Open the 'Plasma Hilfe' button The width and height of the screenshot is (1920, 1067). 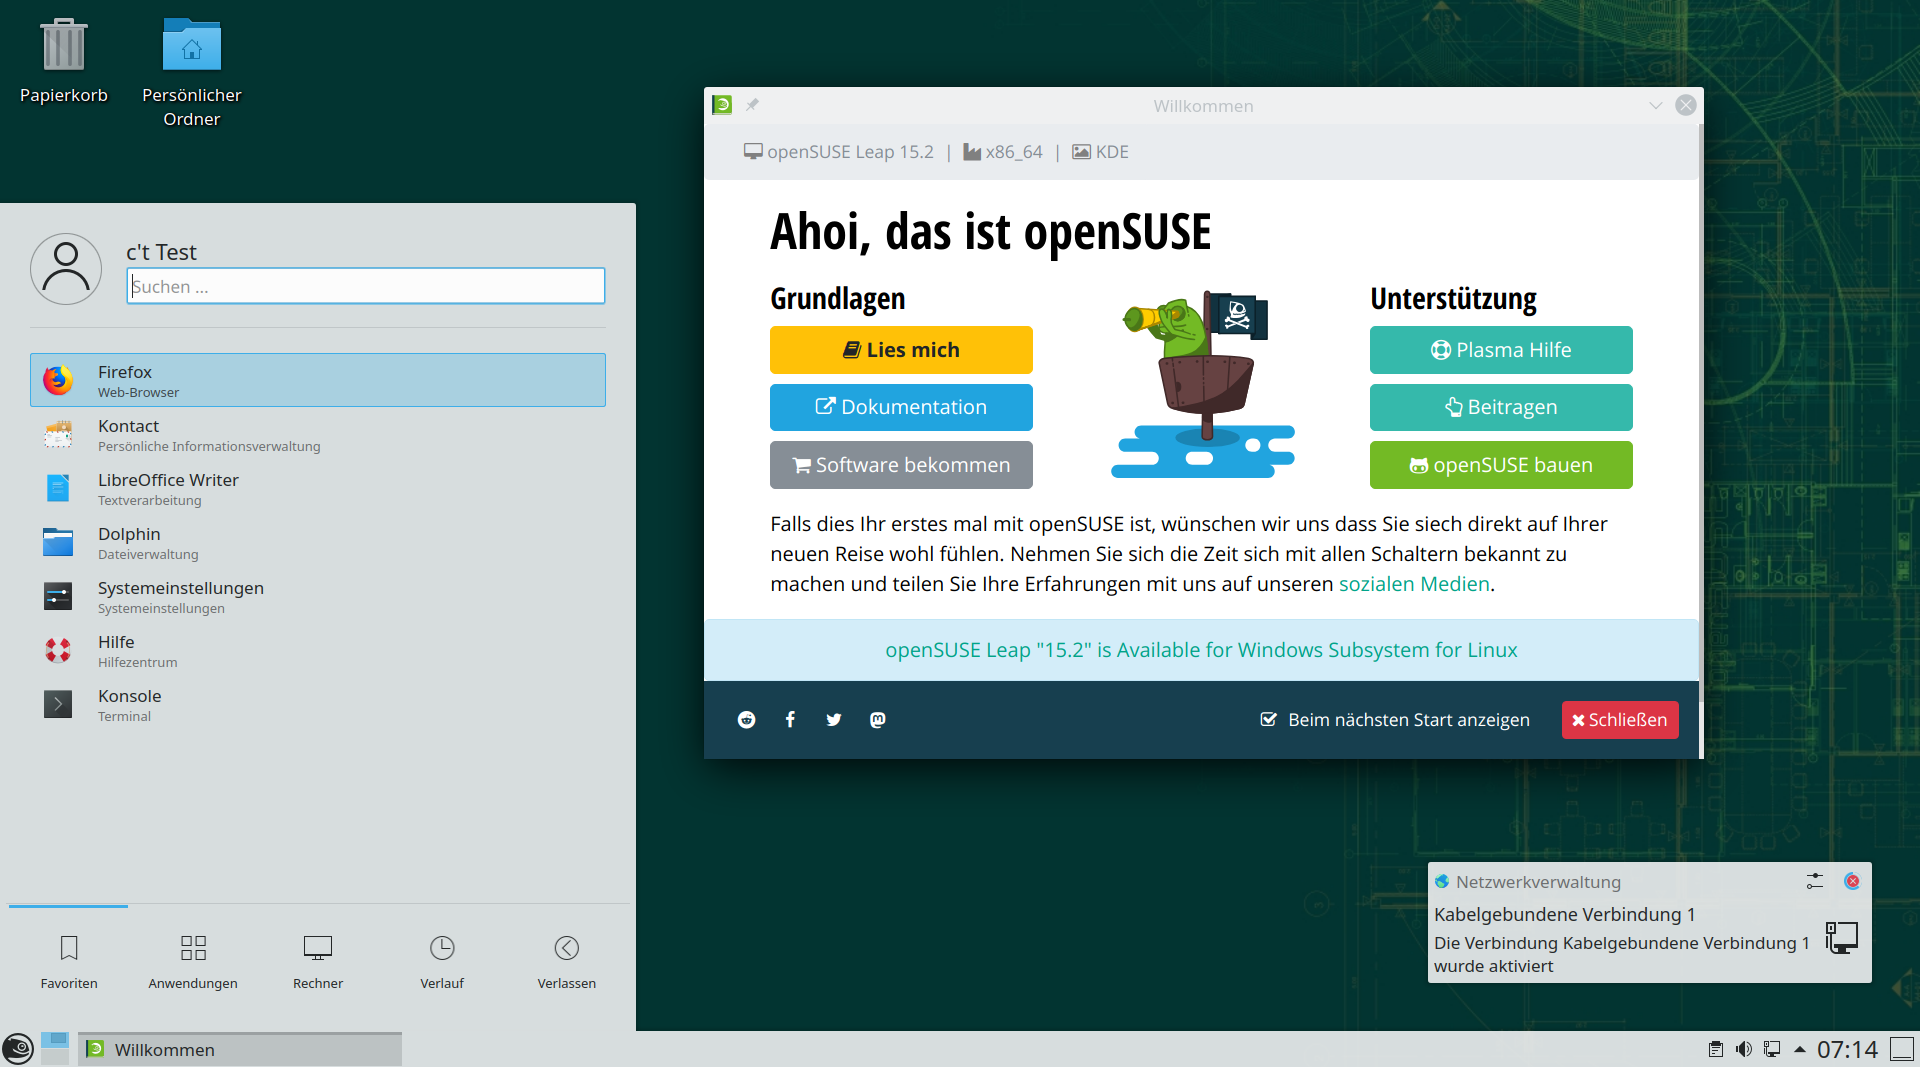point(1501,350)
